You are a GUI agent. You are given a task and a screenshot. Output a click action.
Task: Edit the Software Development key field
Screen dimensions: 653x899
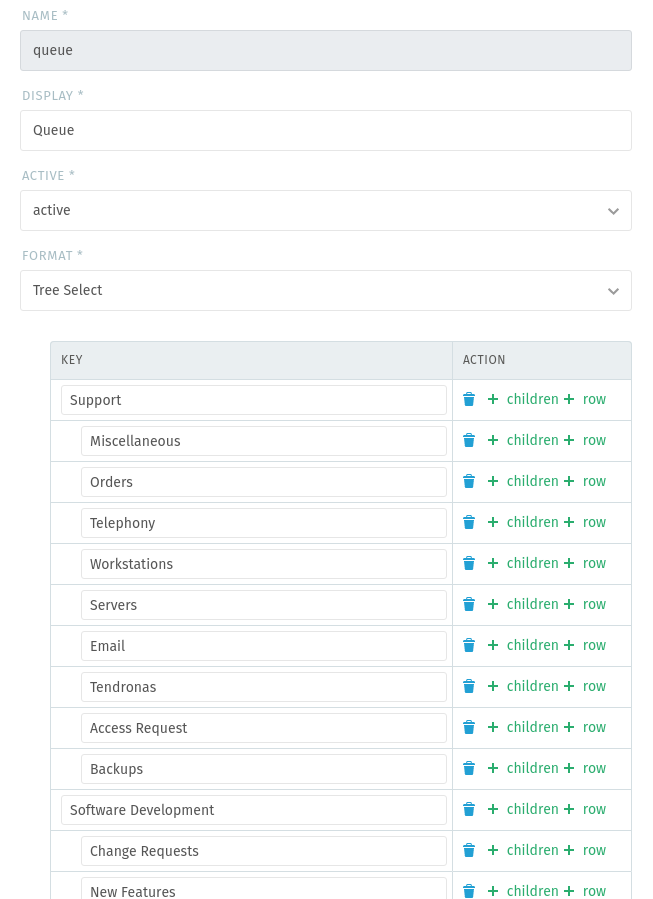[254, 810]
